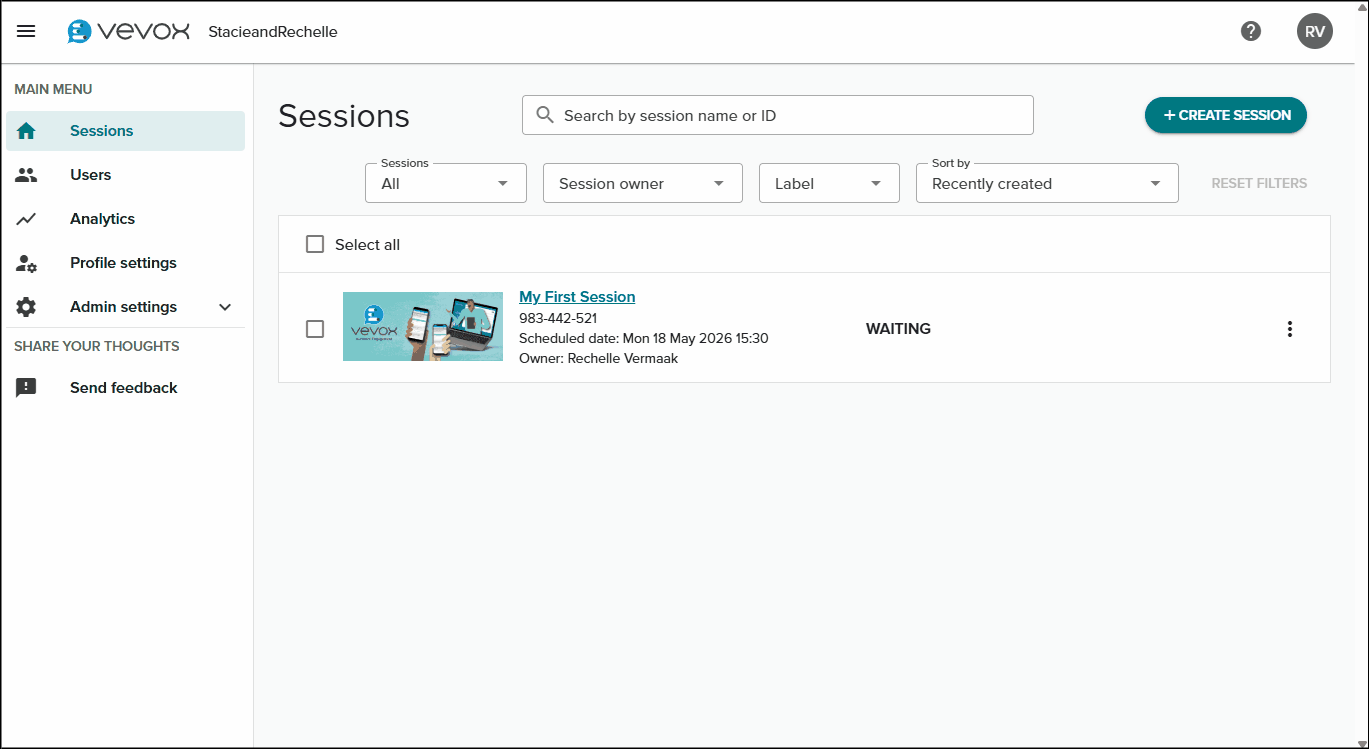Click the Send feedback speech bubble icon
Image resolution: width=1369 pixels, height=749 pixels.
(x=26, y=388)
